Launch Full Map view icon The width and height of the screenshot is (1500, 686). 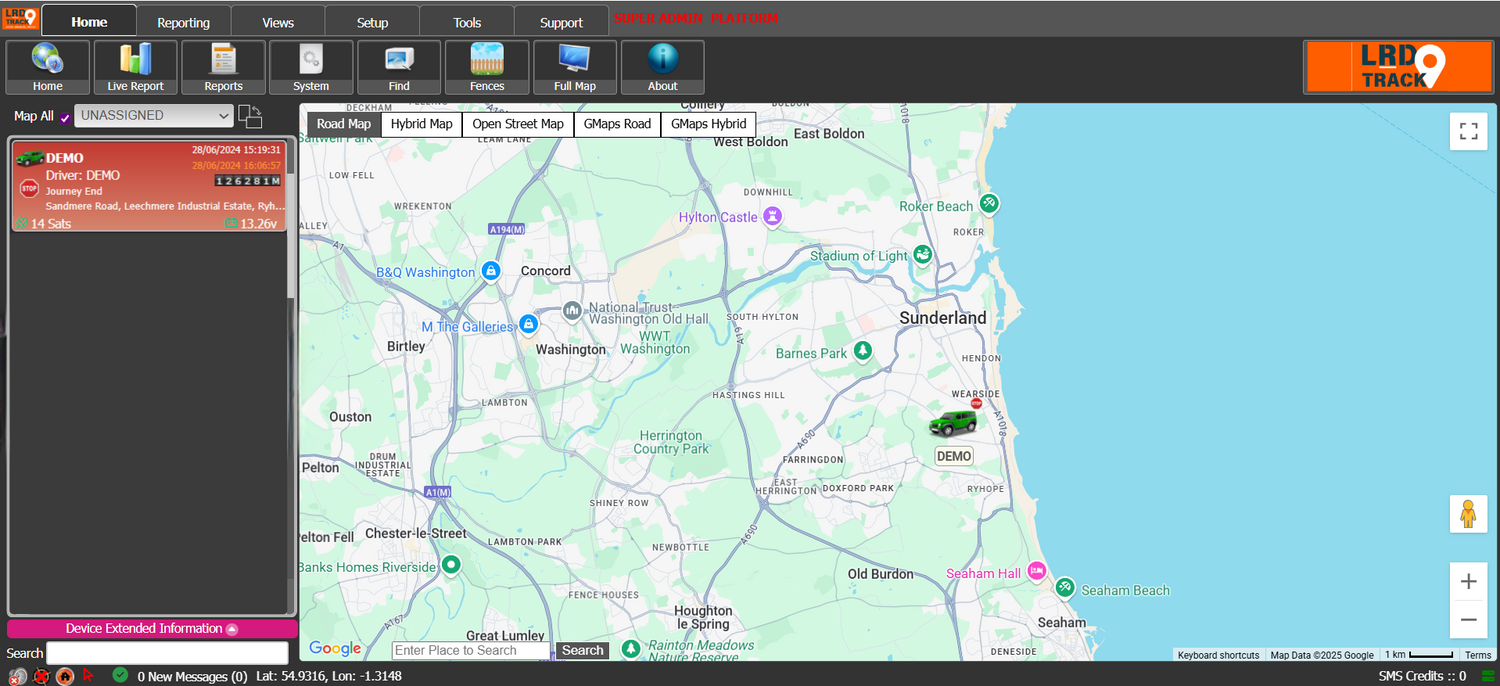coord(575,67)
